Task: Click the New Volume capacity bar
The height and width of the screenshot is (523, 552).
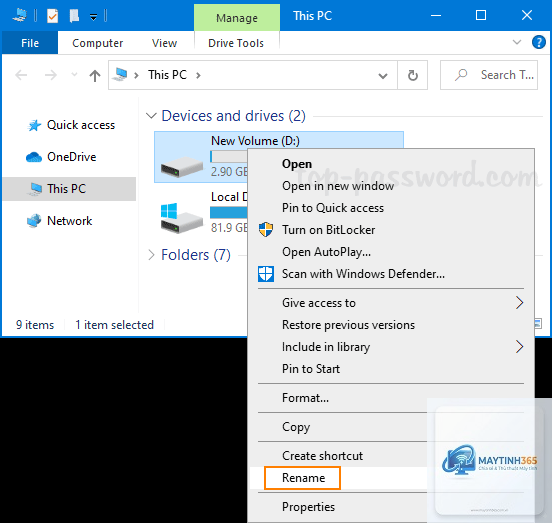Action: pyautogui.click(x=229, y=156)
